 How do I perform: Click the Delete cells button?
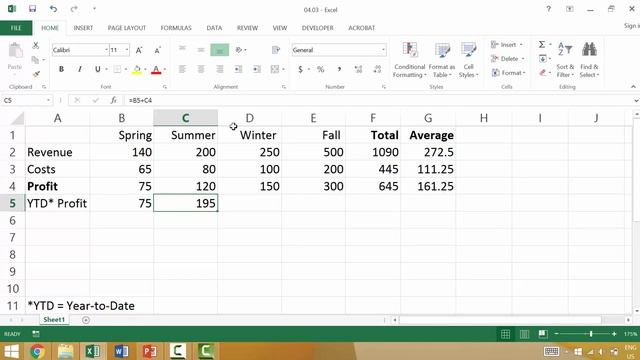tap(508, 59)
